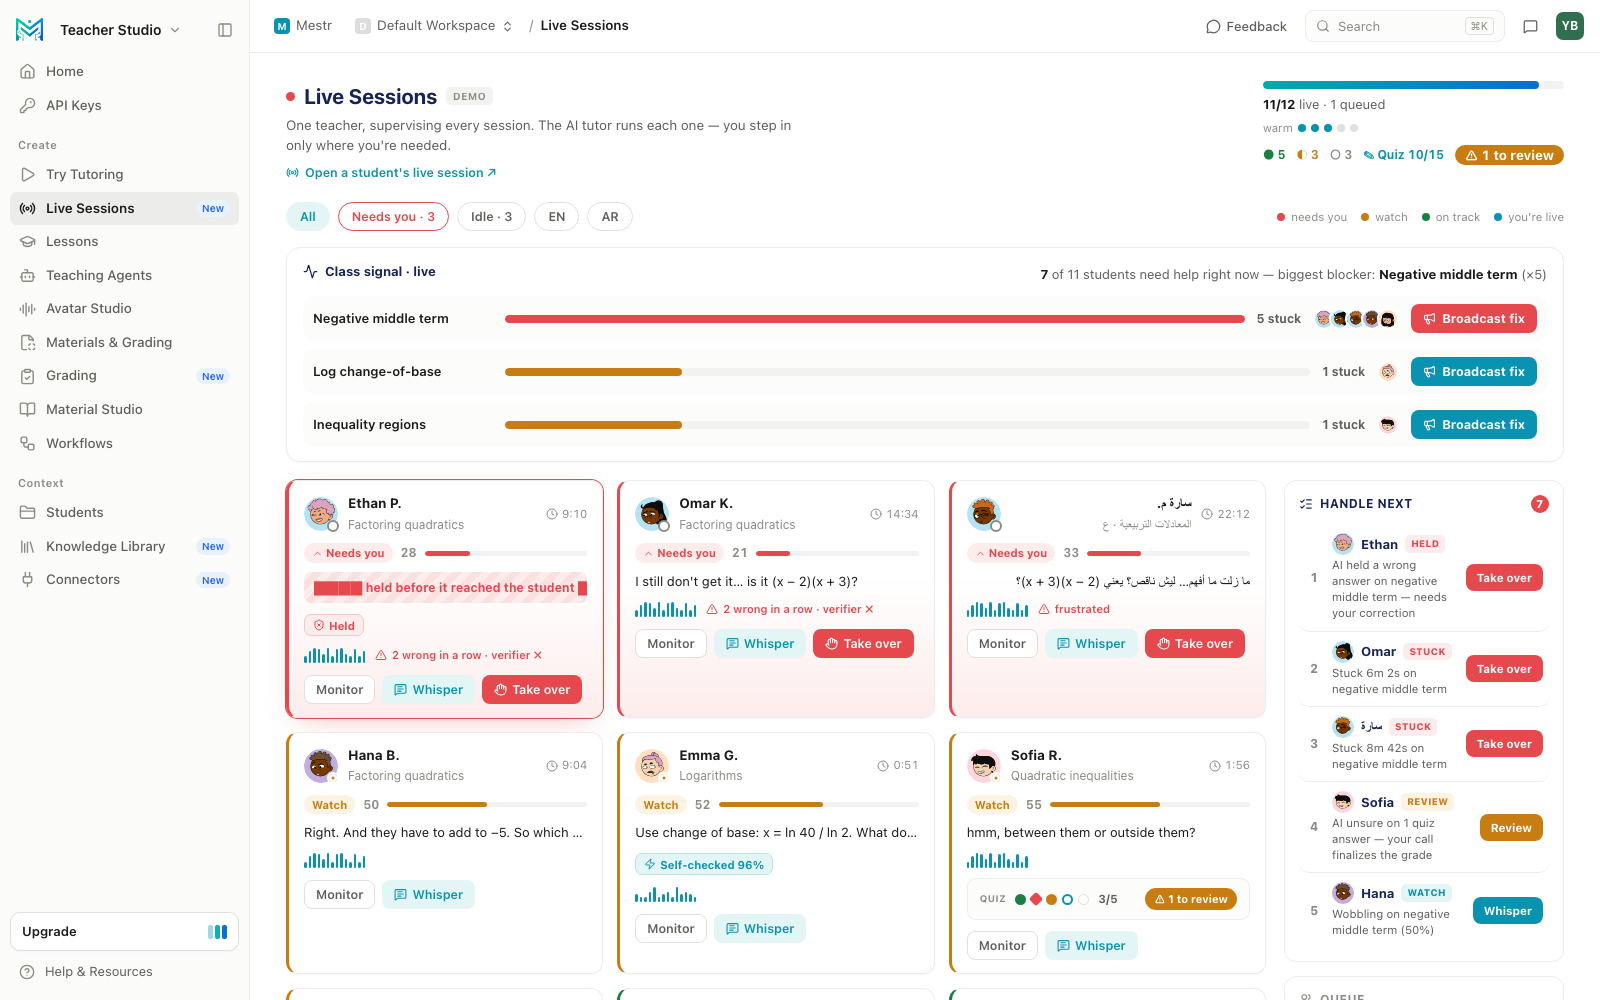The height and width of the screenshot is (1000, 1600).
Task: Open Help & Resources question icon
Action: (x=28, y=971)
